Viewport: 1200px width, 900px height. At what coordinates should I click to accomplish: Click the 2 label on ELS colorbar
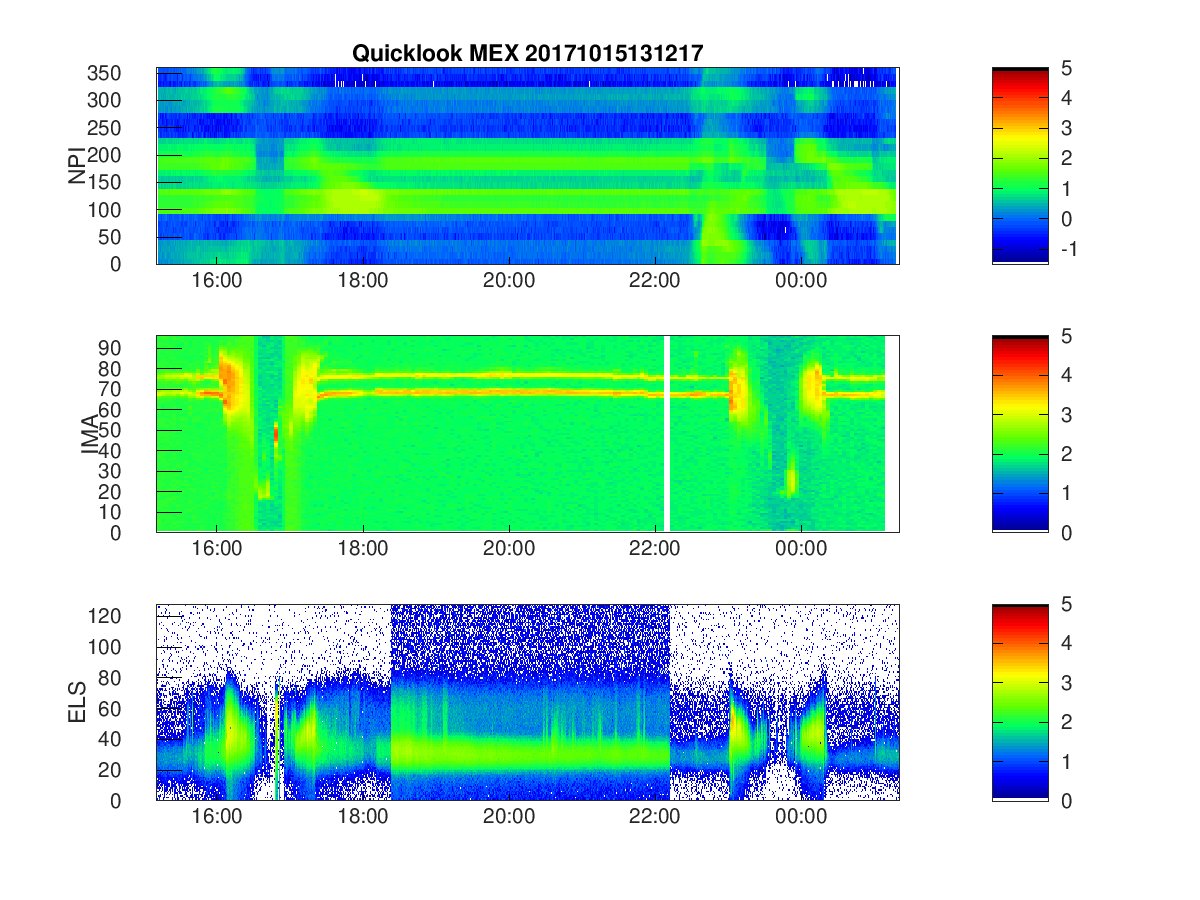coord(1066,722)
